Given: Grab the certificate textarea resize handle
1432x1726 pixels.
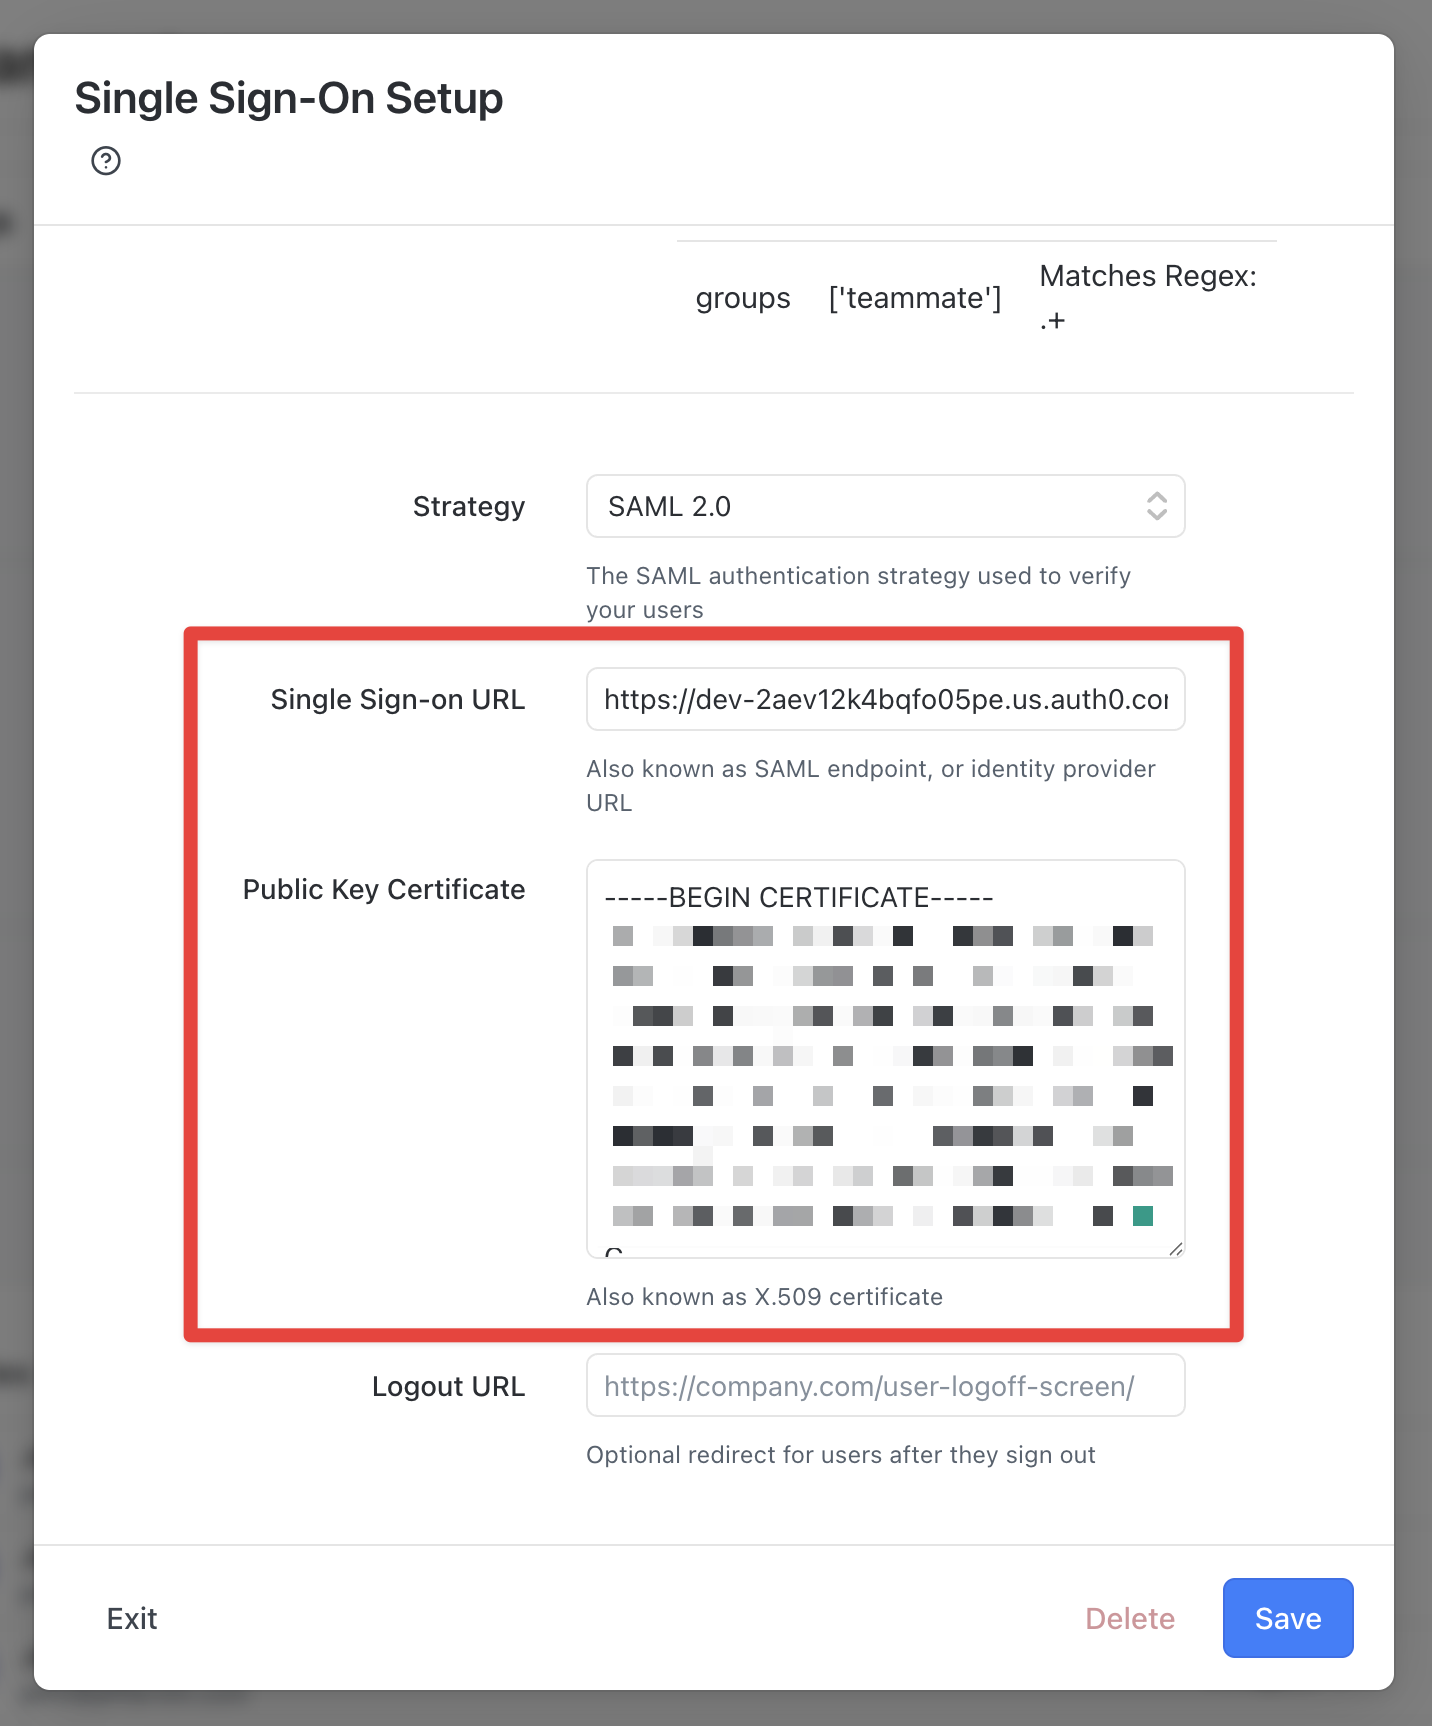Looking at the screenshot, I should (x=1176, y=1248).
